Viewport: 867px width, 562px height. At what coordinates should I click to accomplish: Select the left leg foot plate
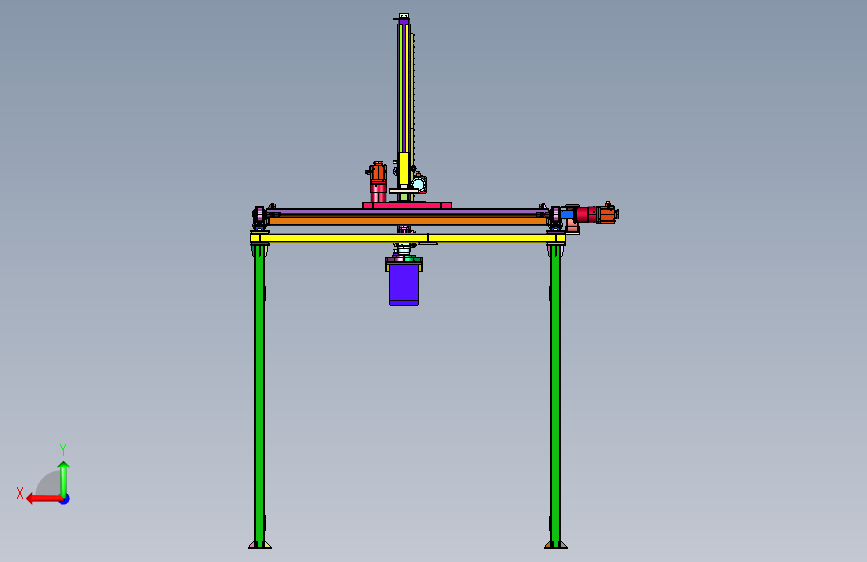[x=260, y=545]
